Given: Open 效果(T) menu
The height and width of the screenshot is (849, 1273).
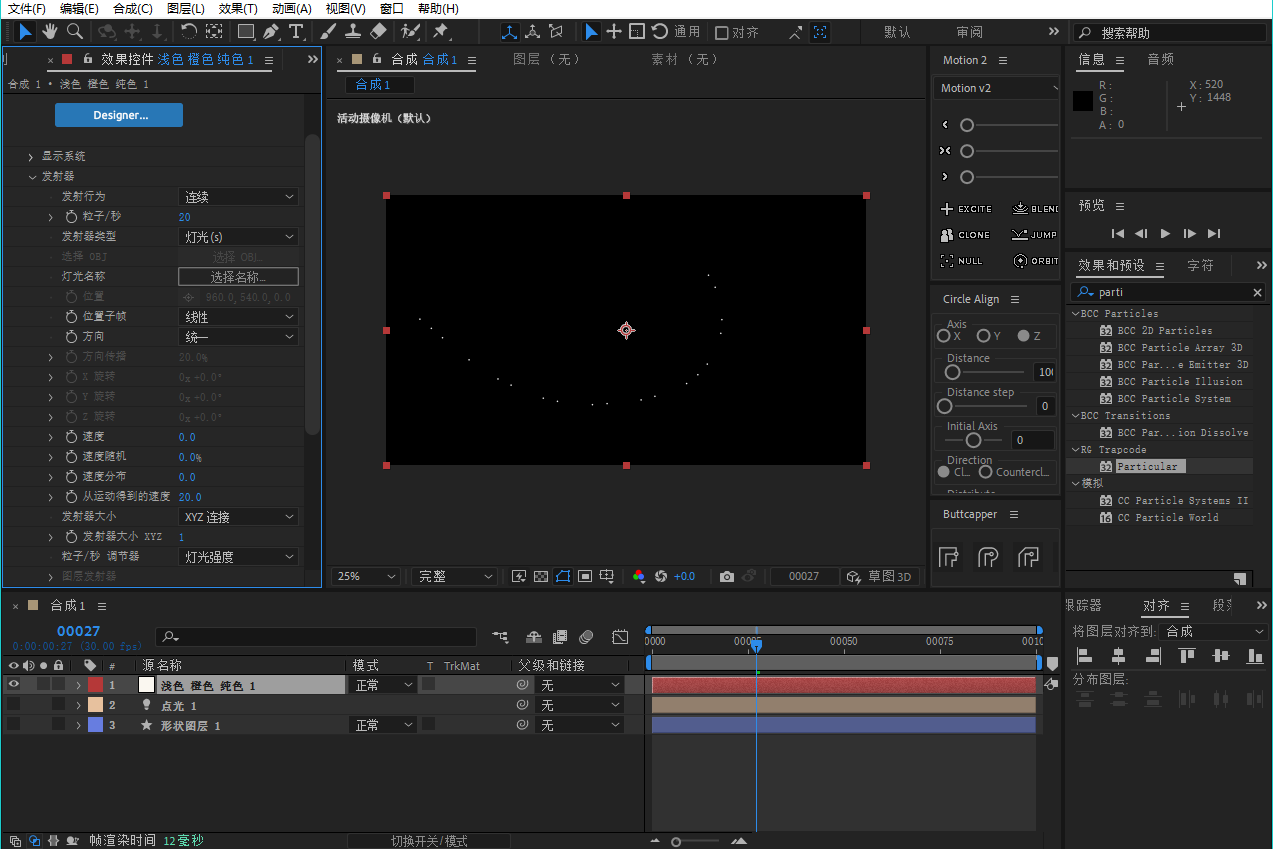Looking at the screenshot, I should 237,9.
